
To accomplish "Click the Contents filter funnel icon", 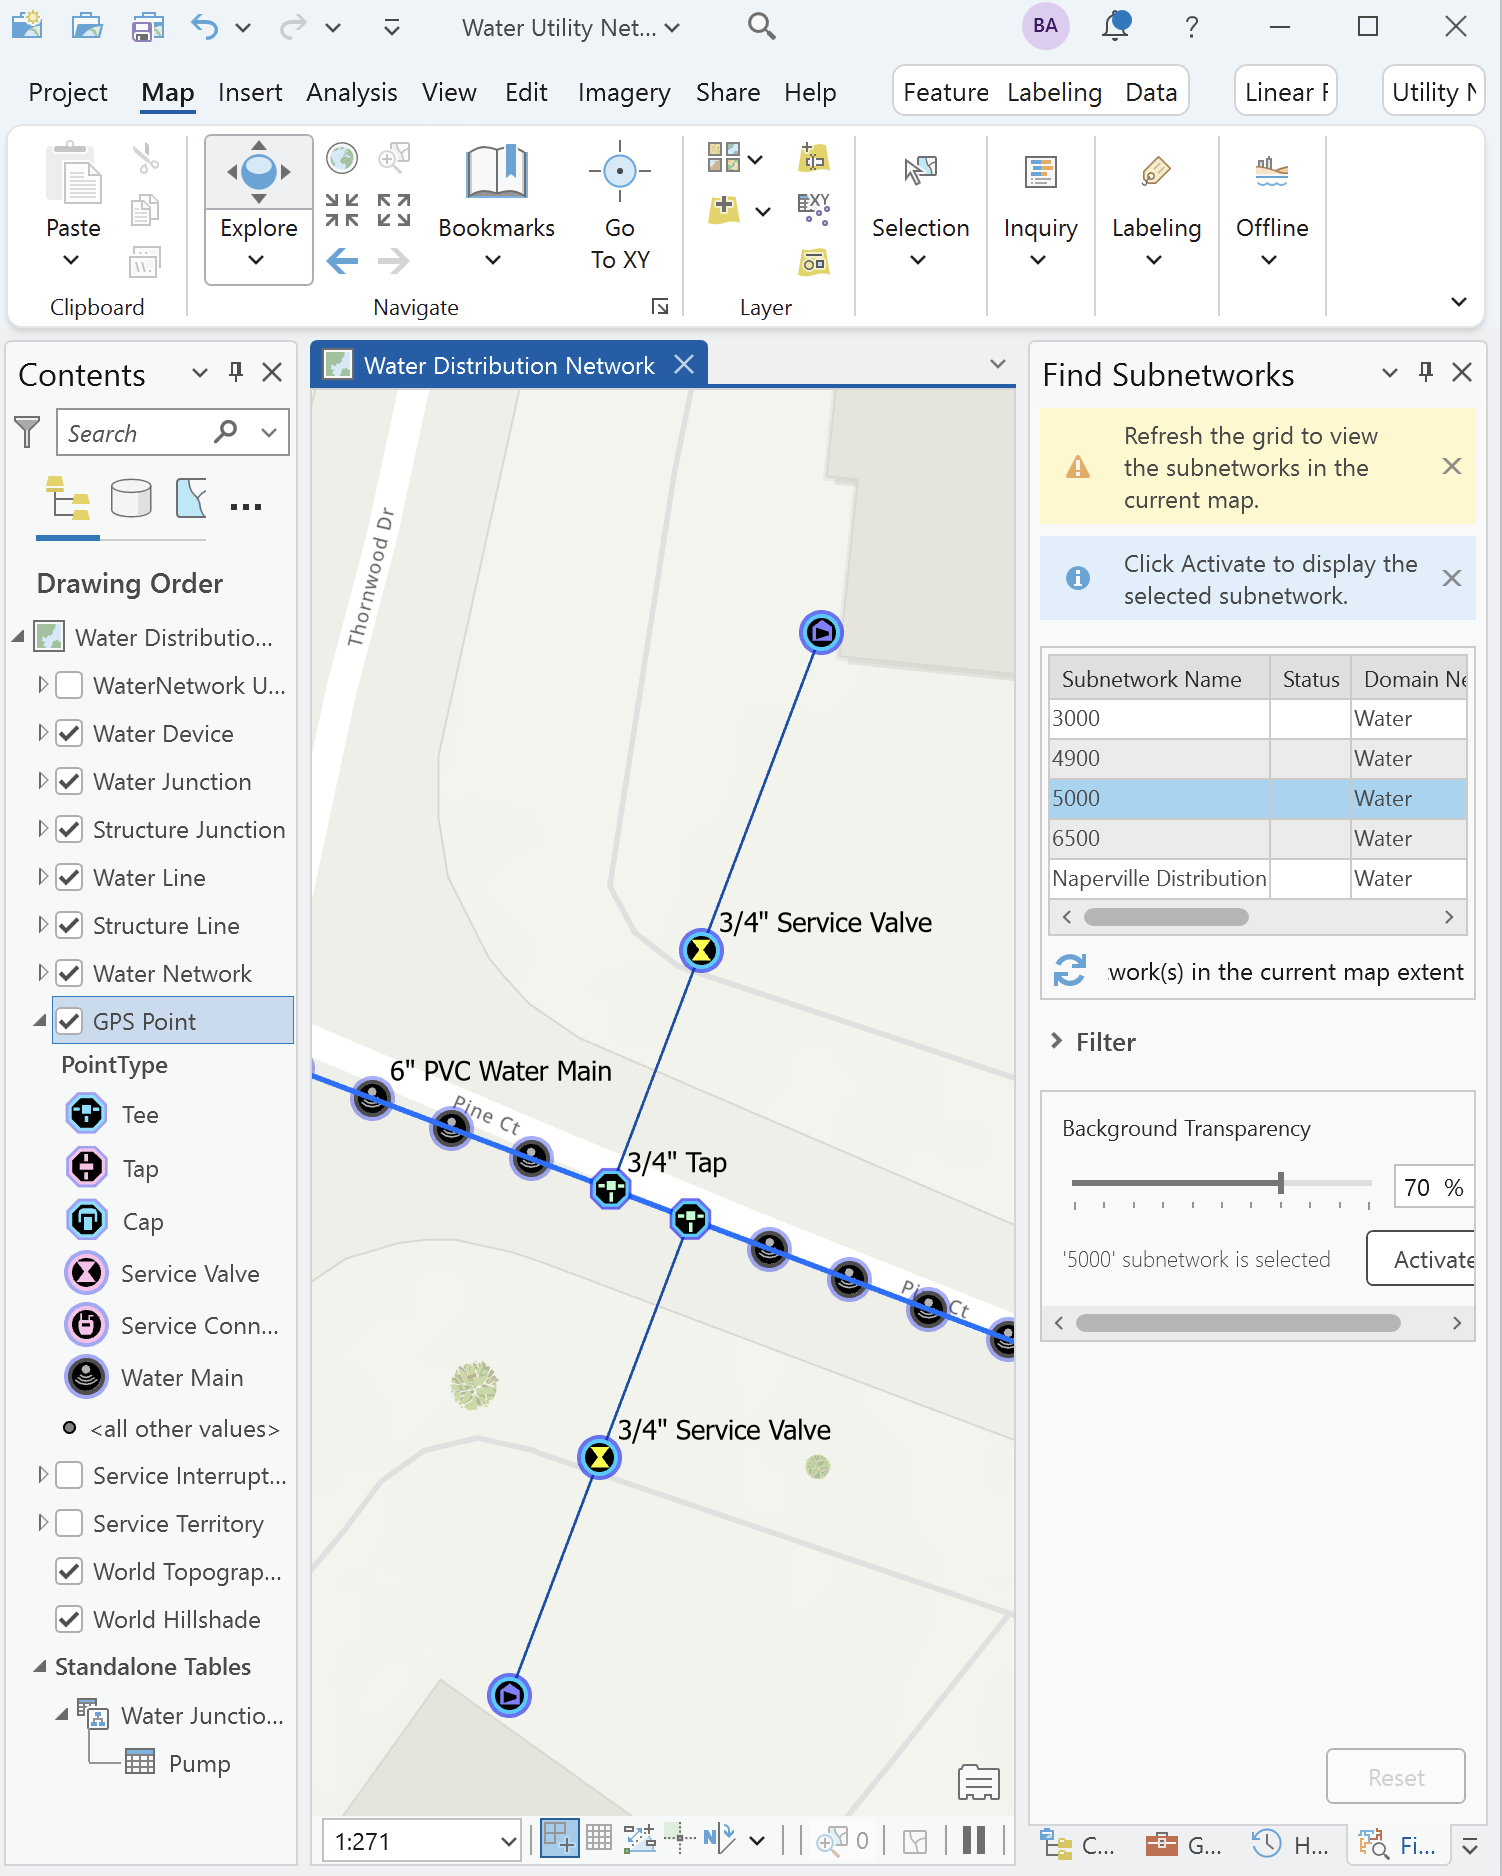I will pyautogui.click(x=27, y=432).
